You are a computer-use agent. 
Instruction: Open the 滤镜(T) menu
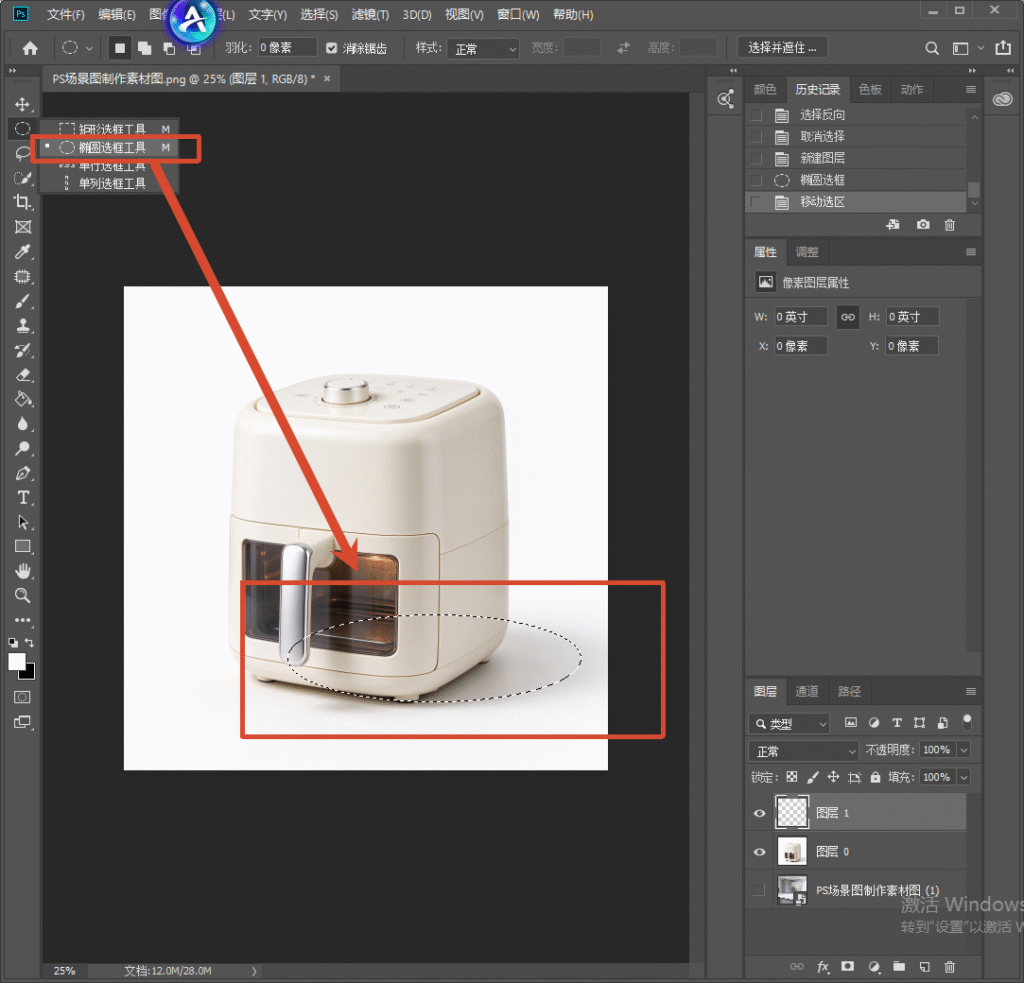click(x=370, y=14)
